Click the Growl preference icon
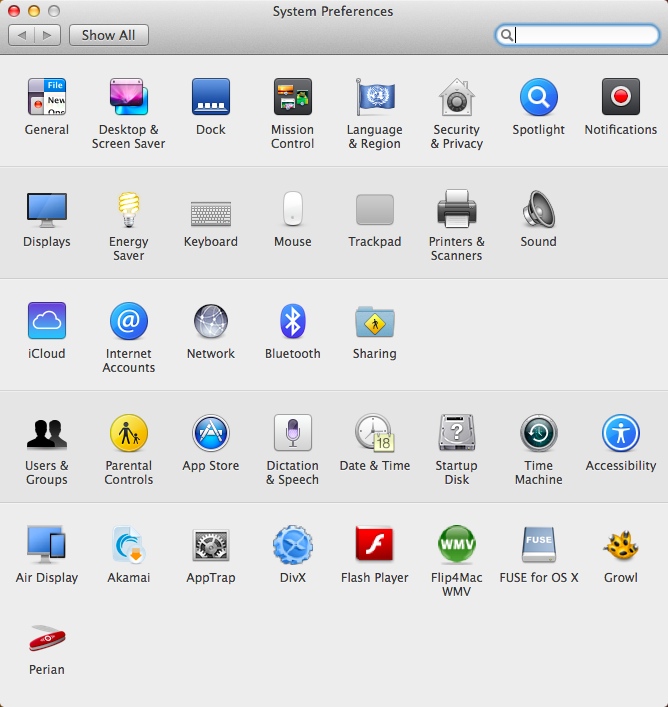The width and height of the screenshot is (668, 707). click(x=620, y=546)
